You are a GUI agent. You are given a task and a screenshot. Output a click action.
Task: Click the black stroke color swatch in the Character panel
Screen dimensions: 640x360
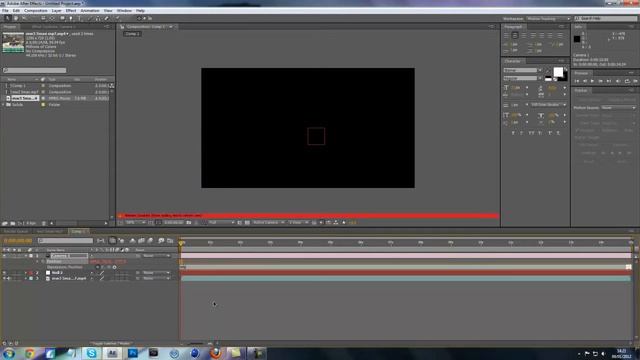pyautogui.click(x=564, y=78)
